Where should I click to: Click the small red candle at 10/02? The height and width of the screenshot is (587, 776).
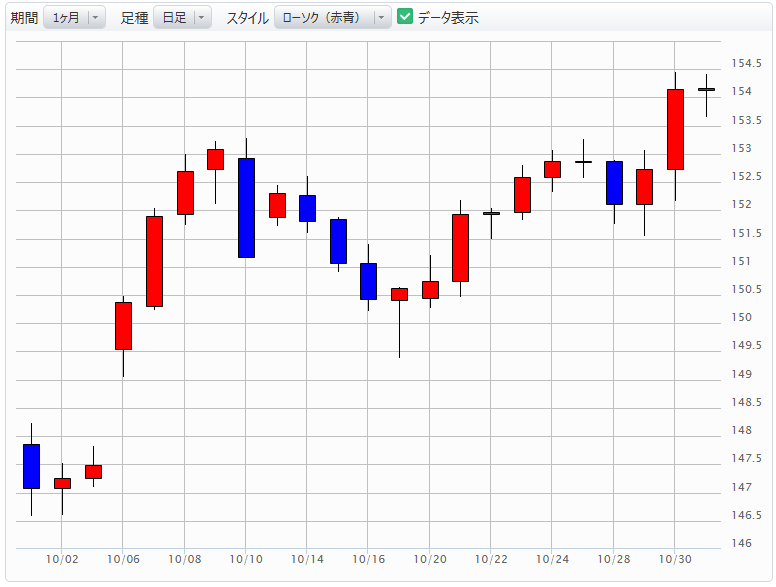click(x=62, y=483)
